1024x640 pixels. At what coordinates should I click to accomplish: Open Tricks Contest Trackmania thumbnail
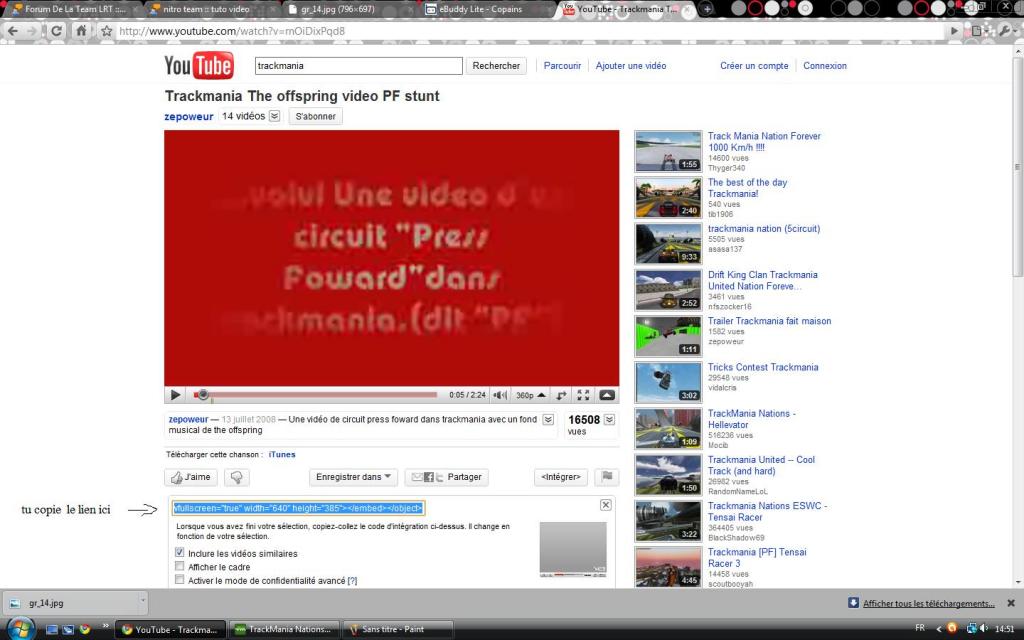pyautogui.click(x=668, y=383)
